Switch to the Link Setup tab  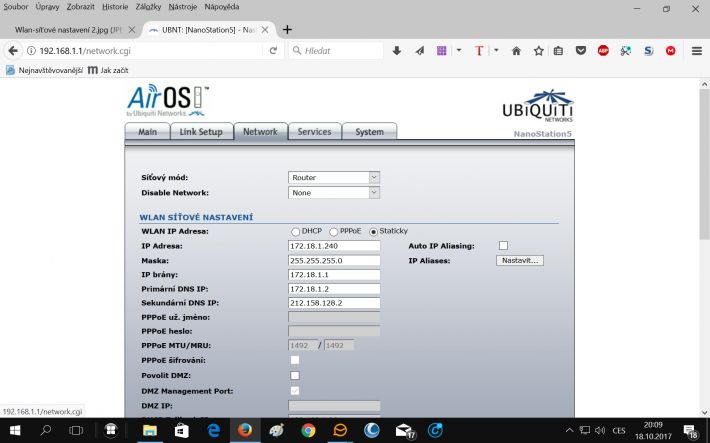(201, 132)
